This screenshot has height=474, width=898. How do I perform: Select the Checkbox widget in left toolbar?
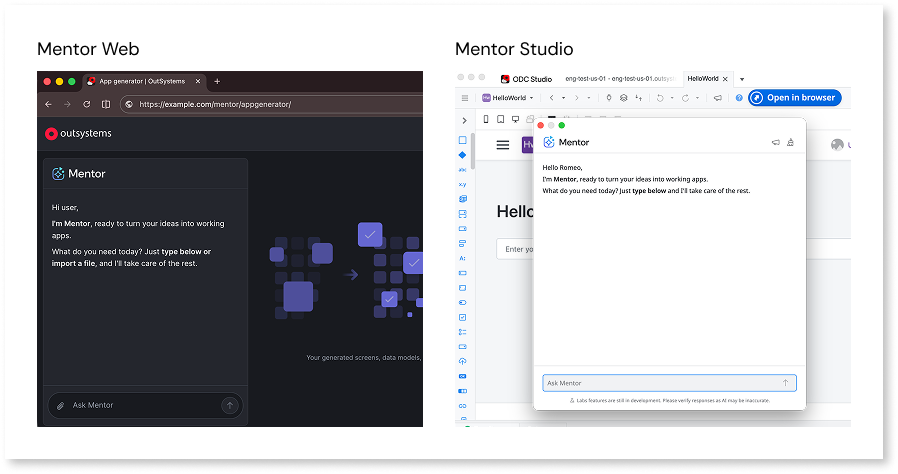pyautogui.click(x=463, y=317)
